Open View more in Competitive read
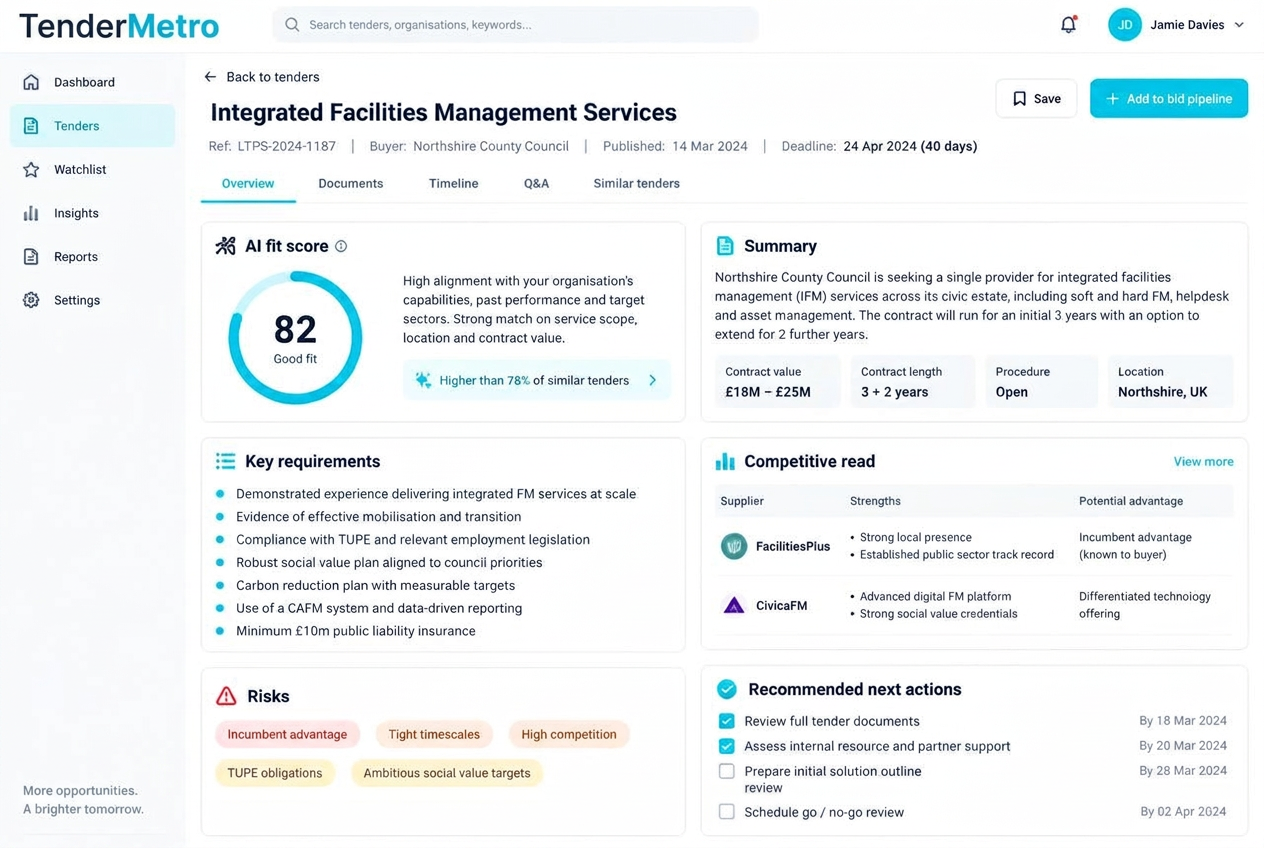This screenshot has width=1264, height=848. click(x=1203, y=462)
